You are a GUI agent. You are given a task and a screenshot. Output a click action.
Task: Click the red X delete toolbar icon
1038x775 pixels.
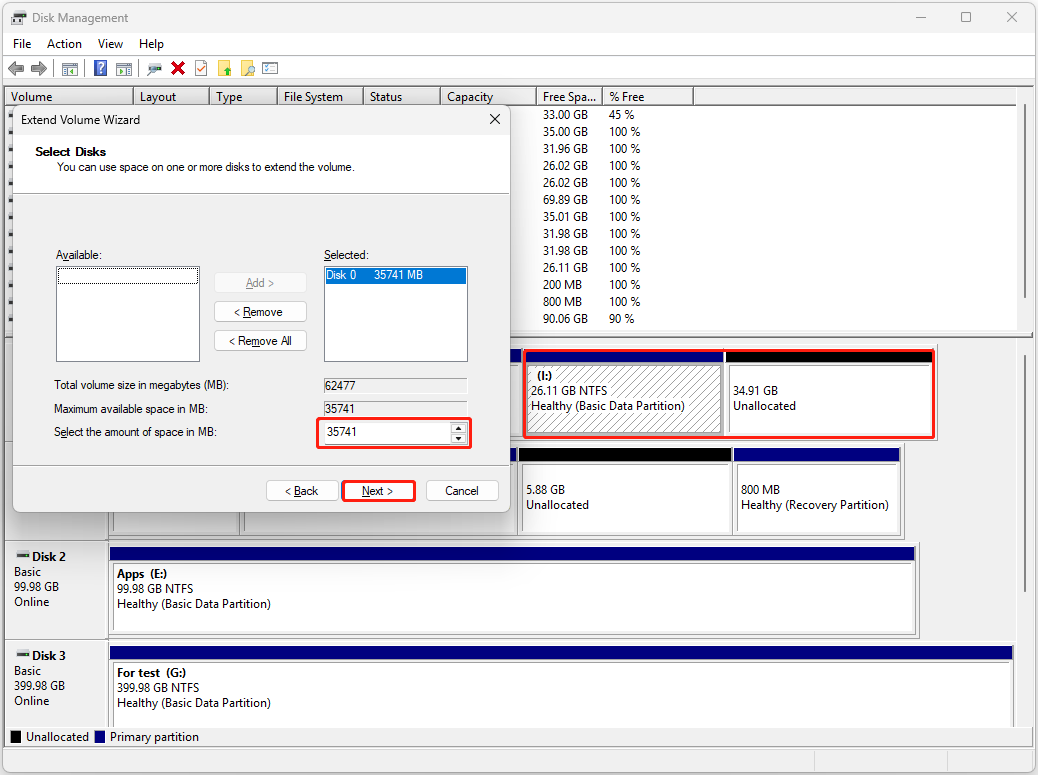point(177,68)
